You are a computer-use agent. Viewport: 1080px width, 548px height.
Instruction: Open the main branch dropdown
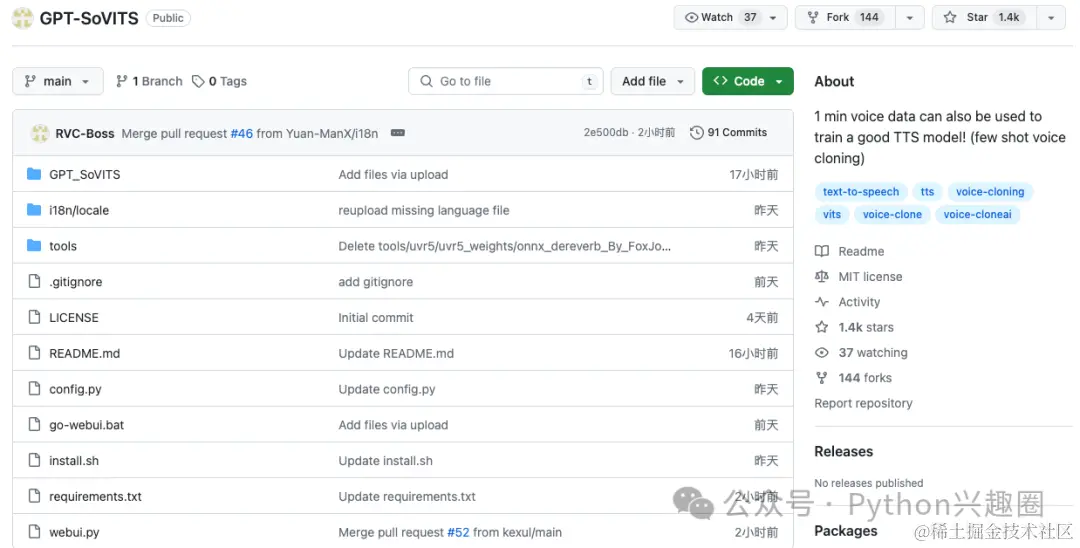point(58,81)
